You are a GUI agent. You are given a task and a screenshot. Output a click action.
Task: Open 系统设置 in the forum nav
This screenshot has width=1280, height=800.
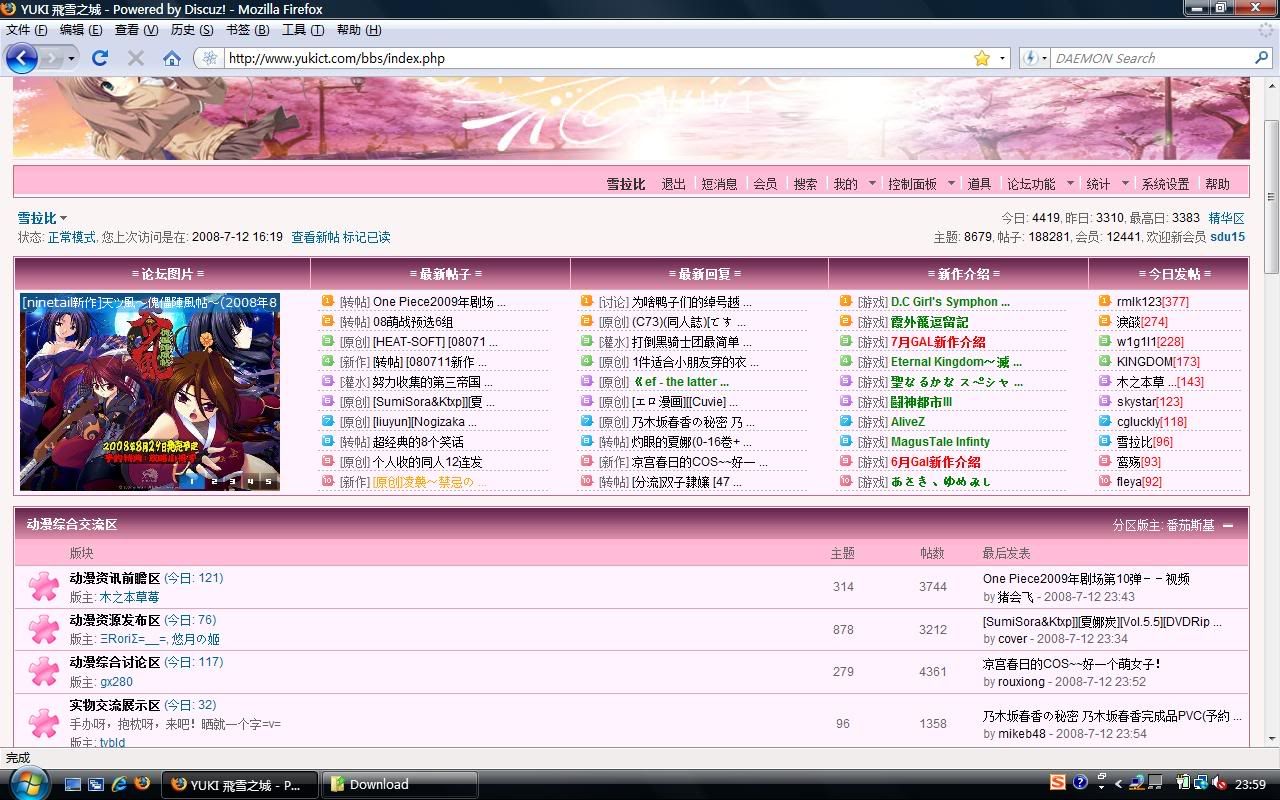(1165, 184)
